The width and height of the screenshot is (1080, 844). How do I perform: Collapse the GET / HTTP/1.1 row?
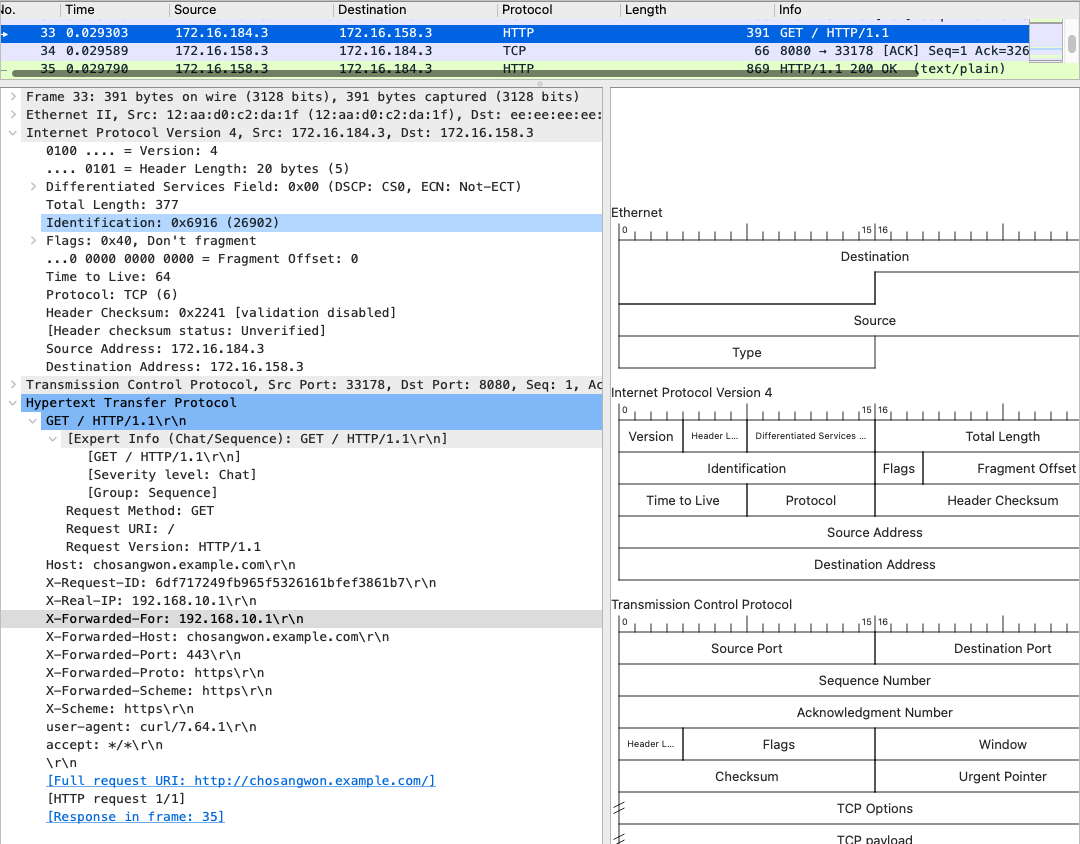pos(33,420)
